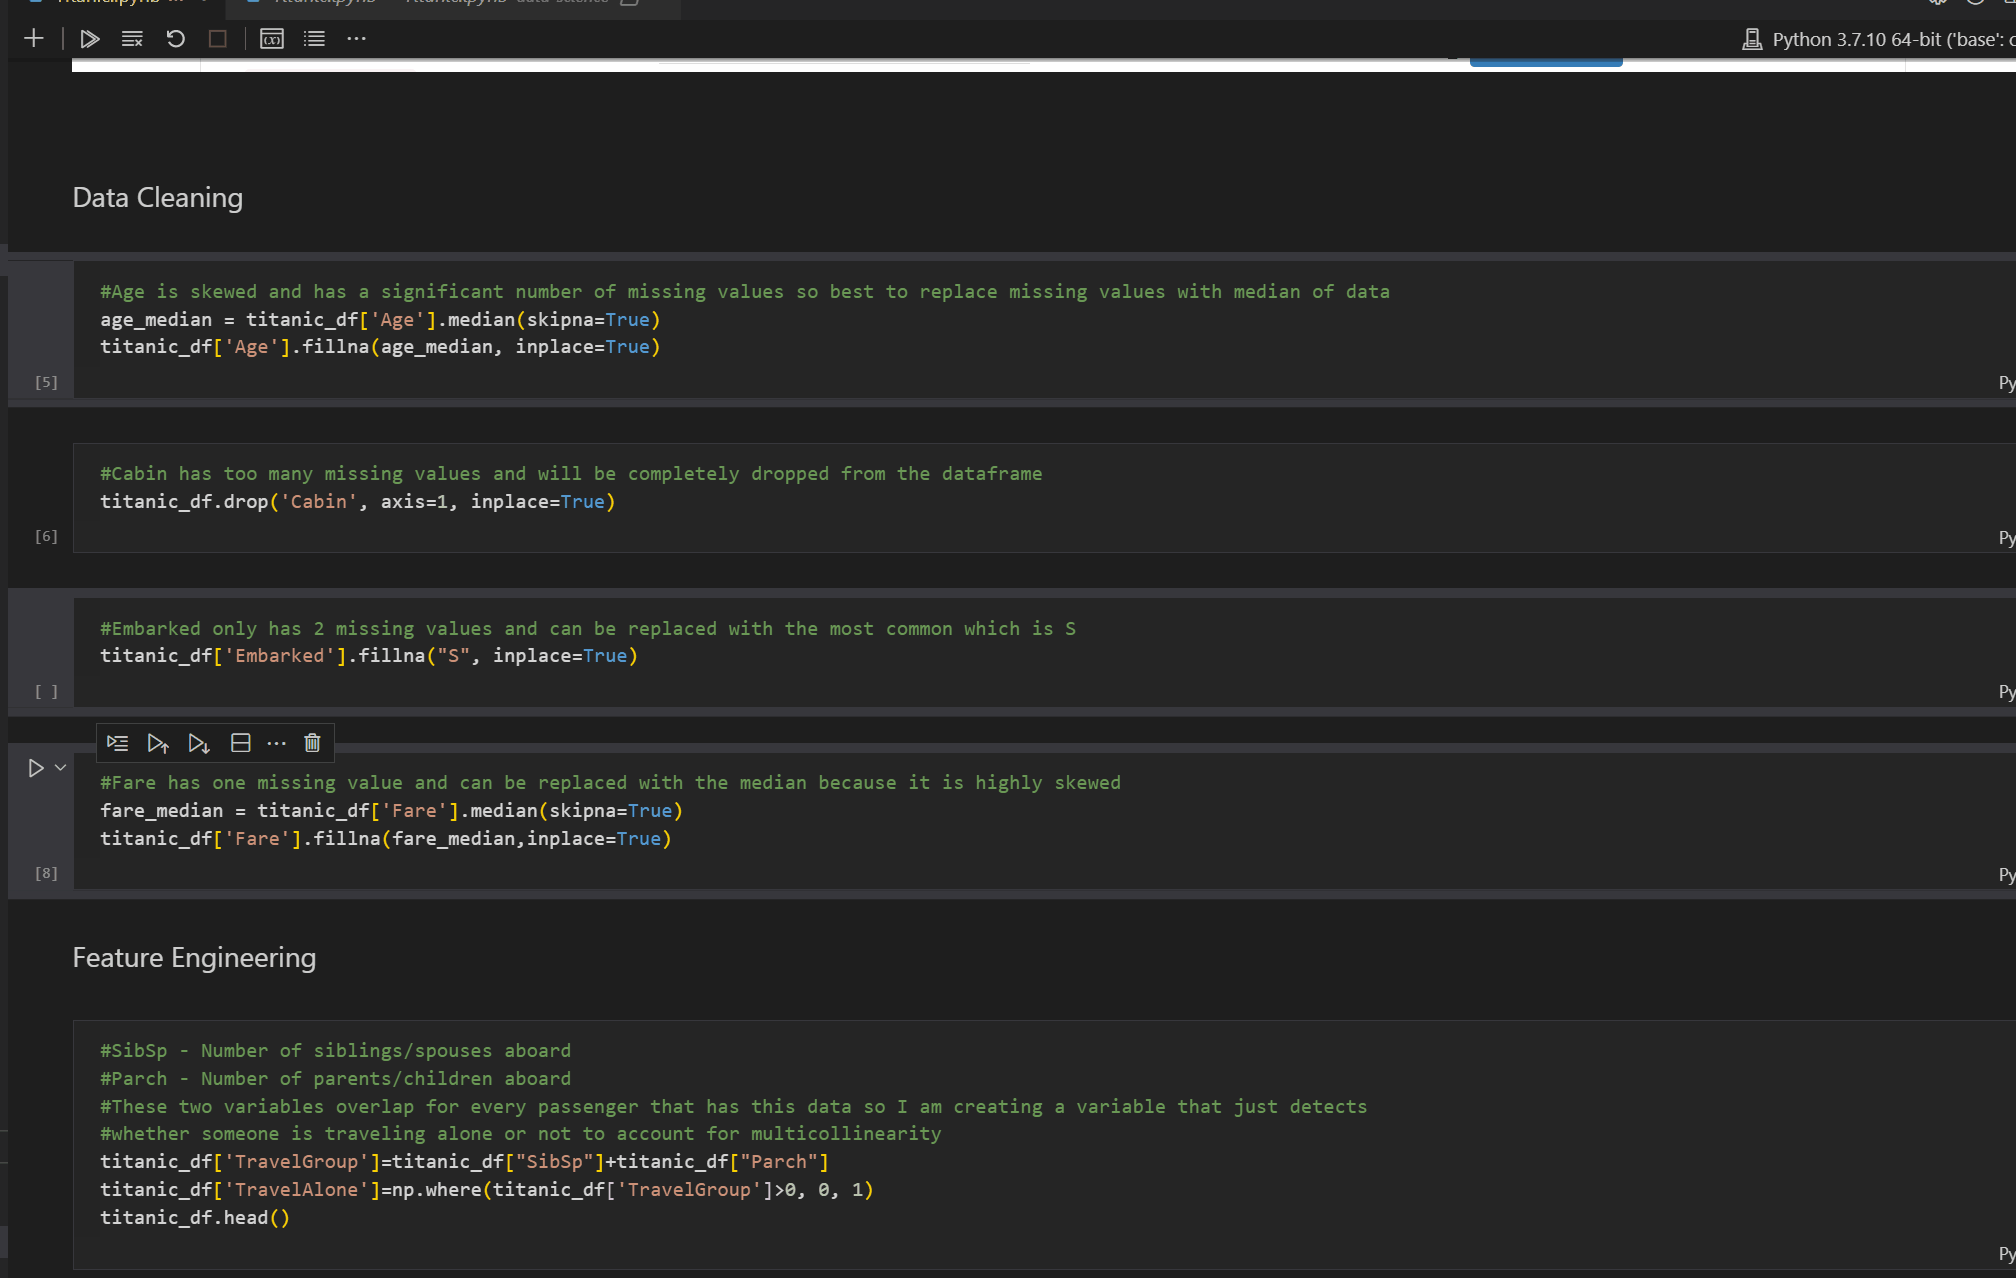This screenshot has width=2016, height=1278.
Task: Run the Fare median cell
Action: (36, 768)
